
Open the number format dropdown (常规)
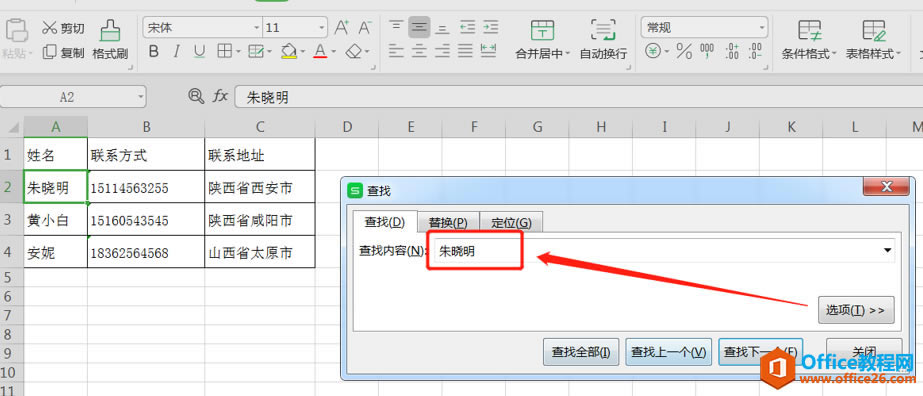[x=762, y=28]
